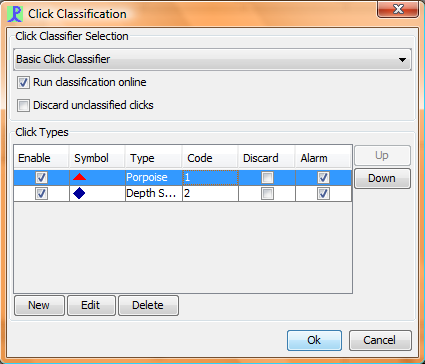
Task: Click the Discard column header
Action: tap(267, 158)
